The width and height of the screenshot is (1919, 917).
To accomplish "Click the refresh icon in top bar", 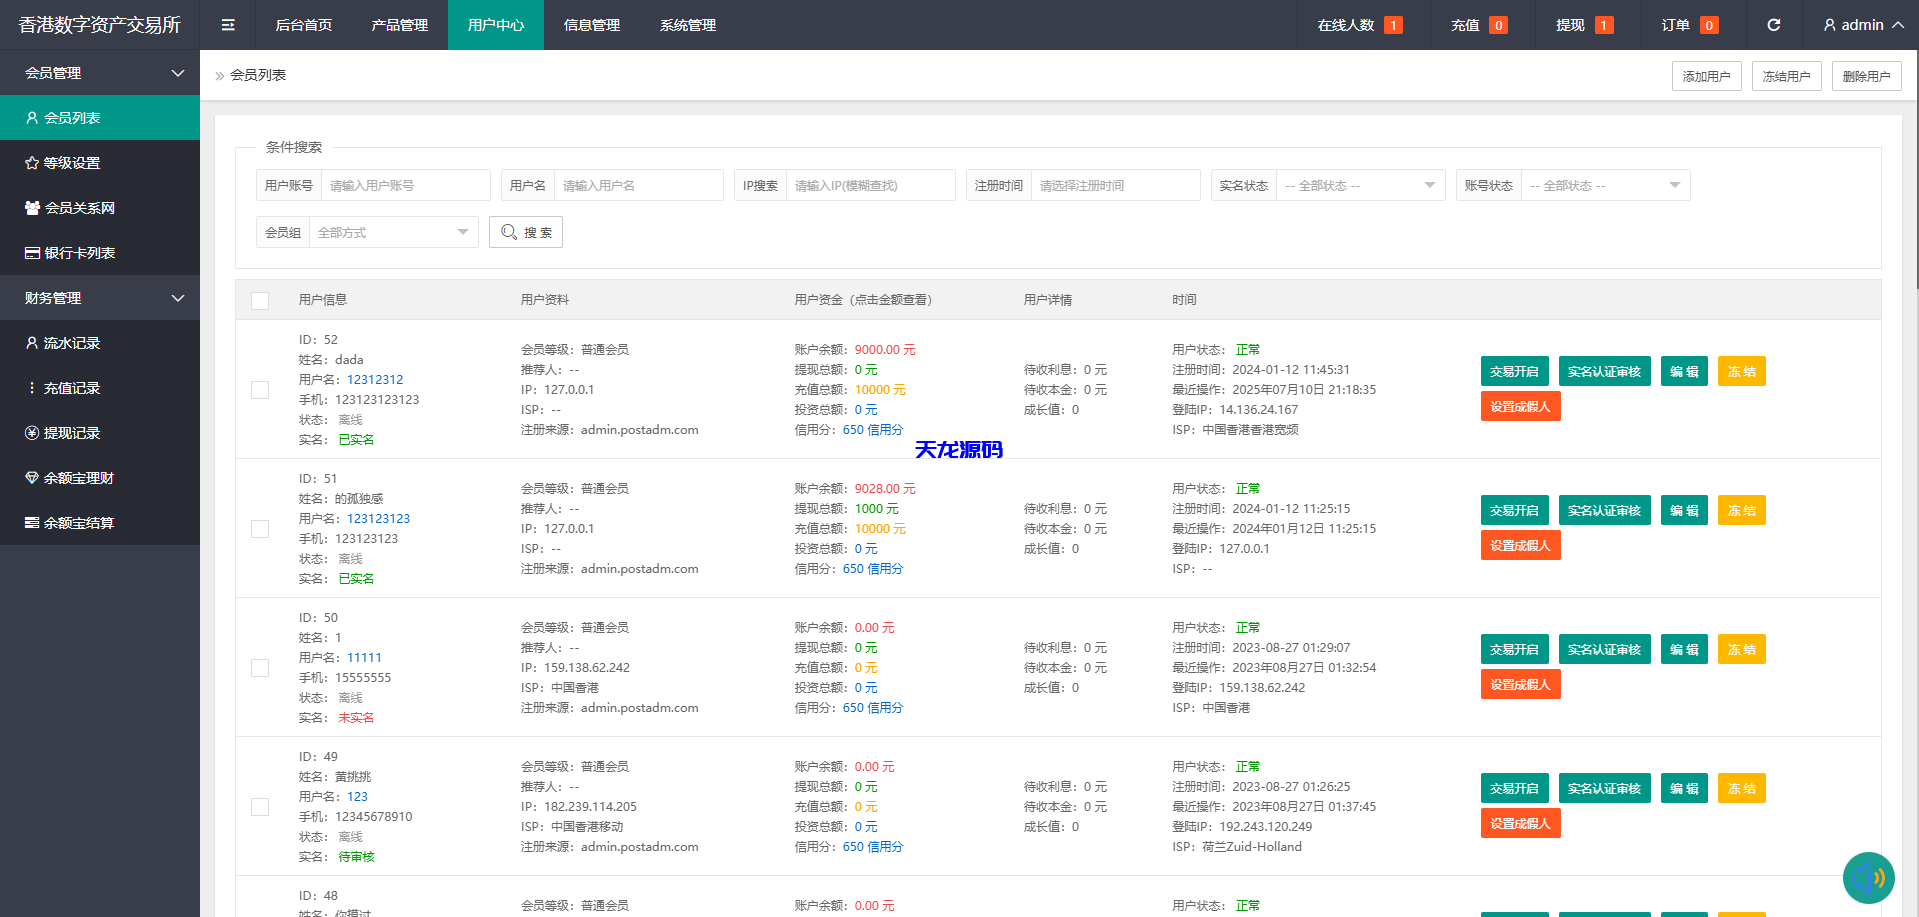I will pyautogui.click(x=1774, y=24).
